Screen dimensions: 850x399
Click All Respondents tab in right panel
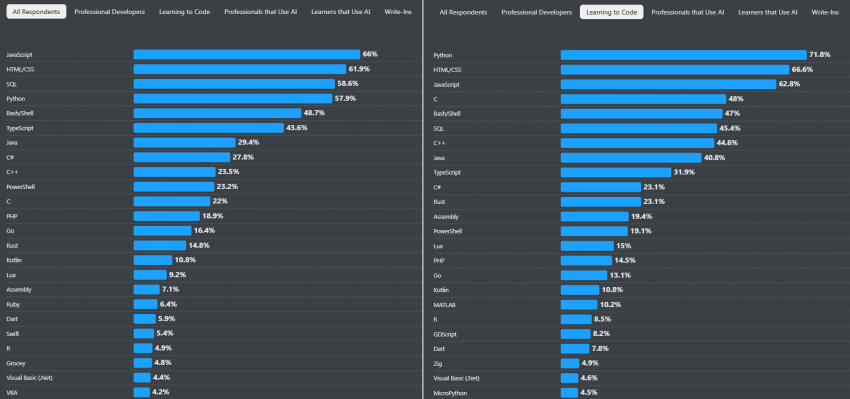click(463, 12)
